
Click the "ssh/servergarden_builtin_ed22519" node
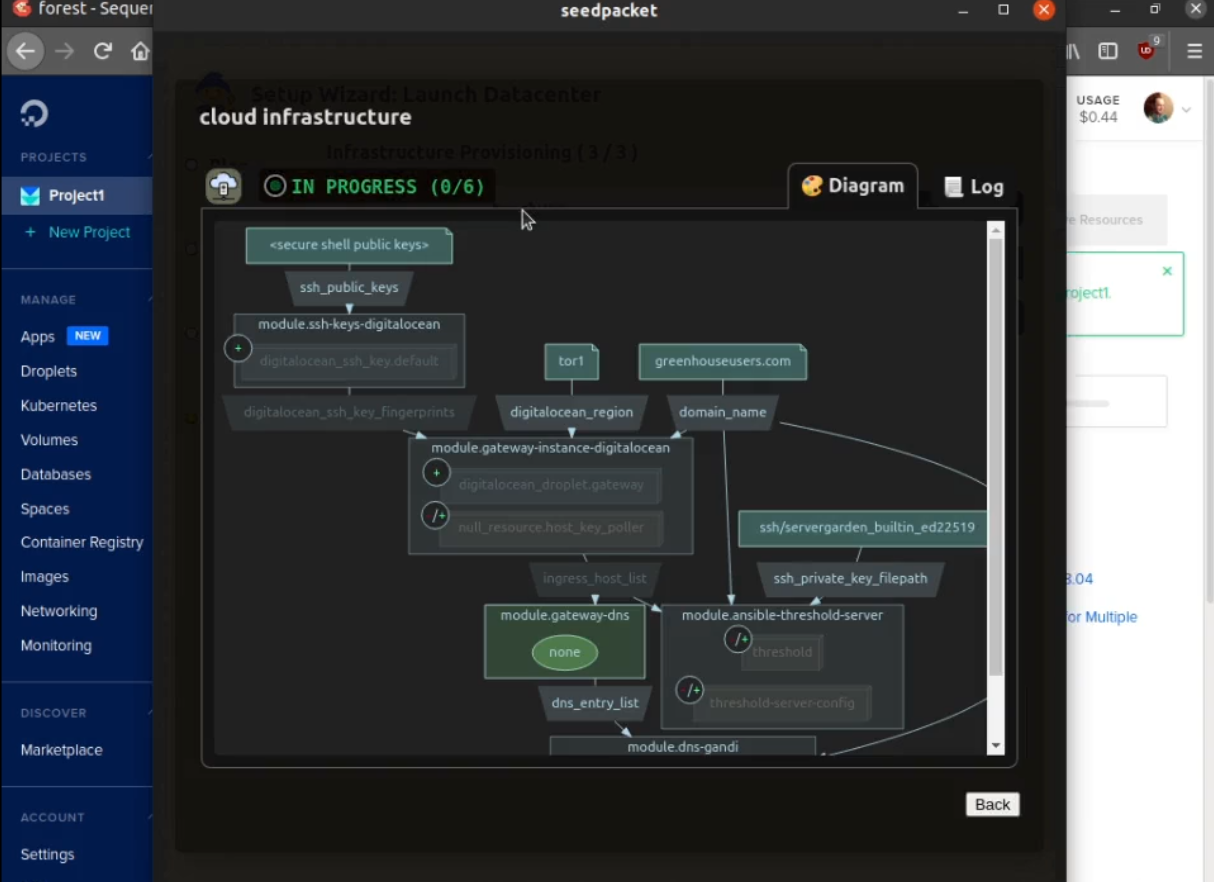[863, 528]
